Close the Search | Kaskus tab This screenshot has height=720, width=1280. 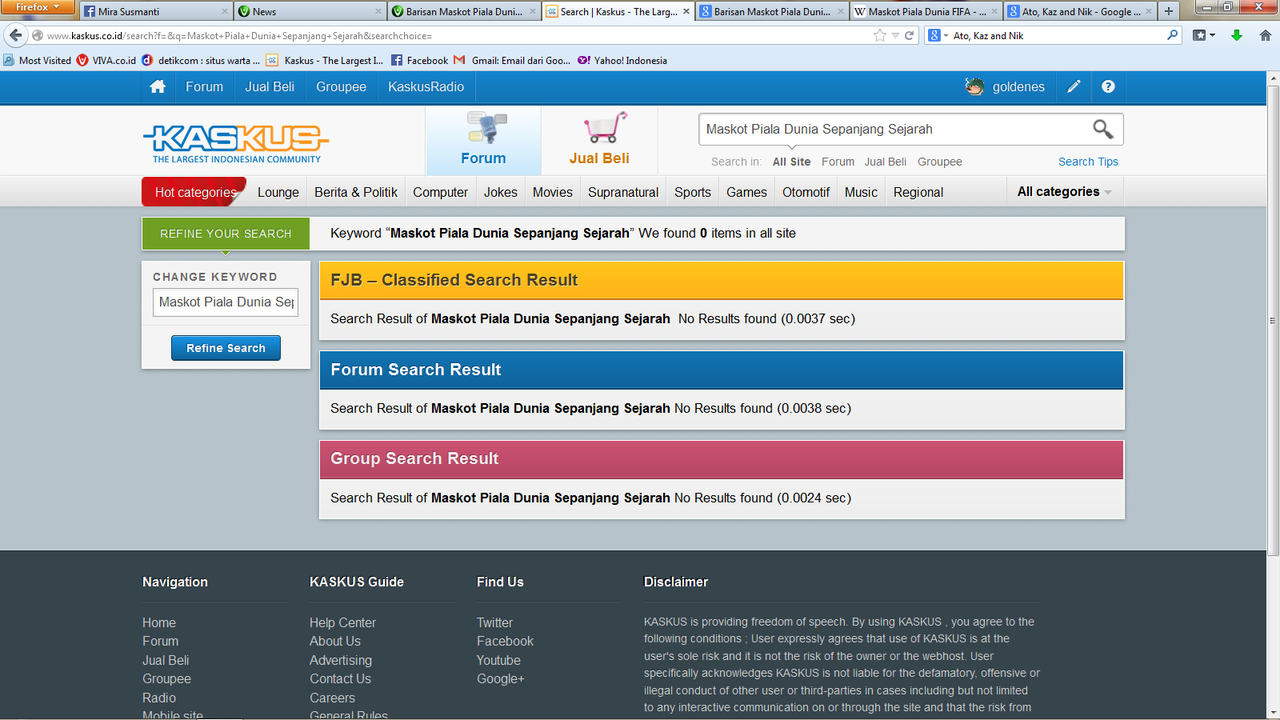(686, 12)
